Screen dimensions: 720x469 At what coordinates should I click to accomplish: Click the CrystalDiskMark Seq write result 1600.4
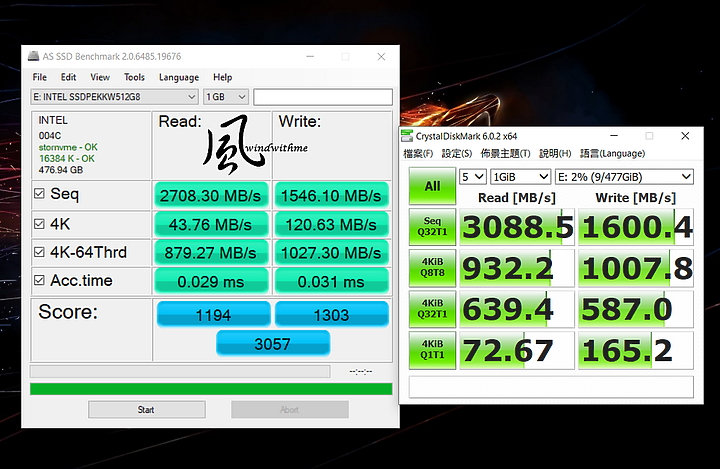pos(636,227)
